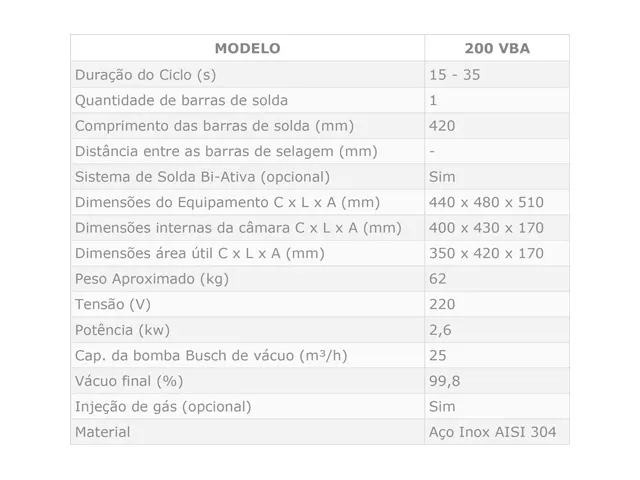Select the 350 x 420 x 170 value

[x=486, y=253]
